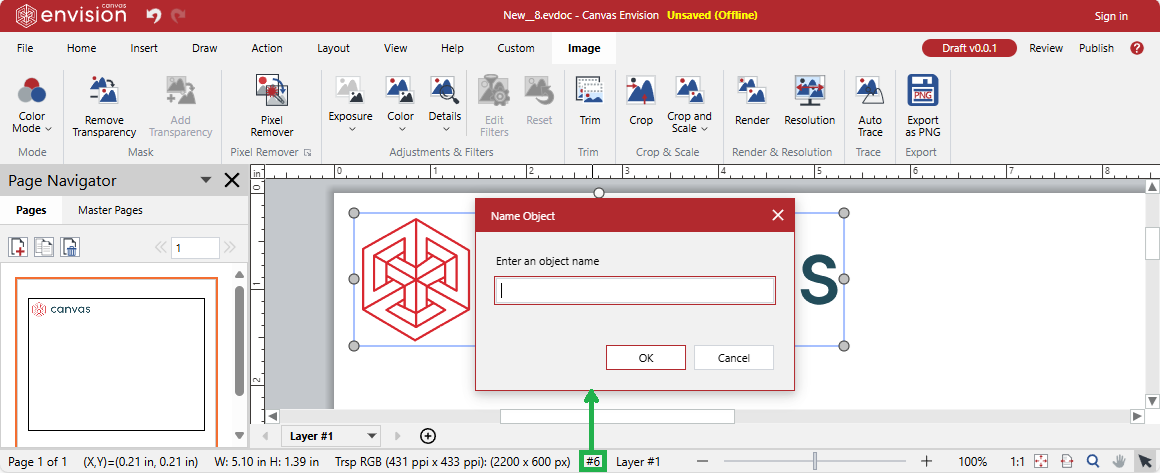Click the add layer plus icon
This screenshot has height=473, width=1160.
point(428,436)
